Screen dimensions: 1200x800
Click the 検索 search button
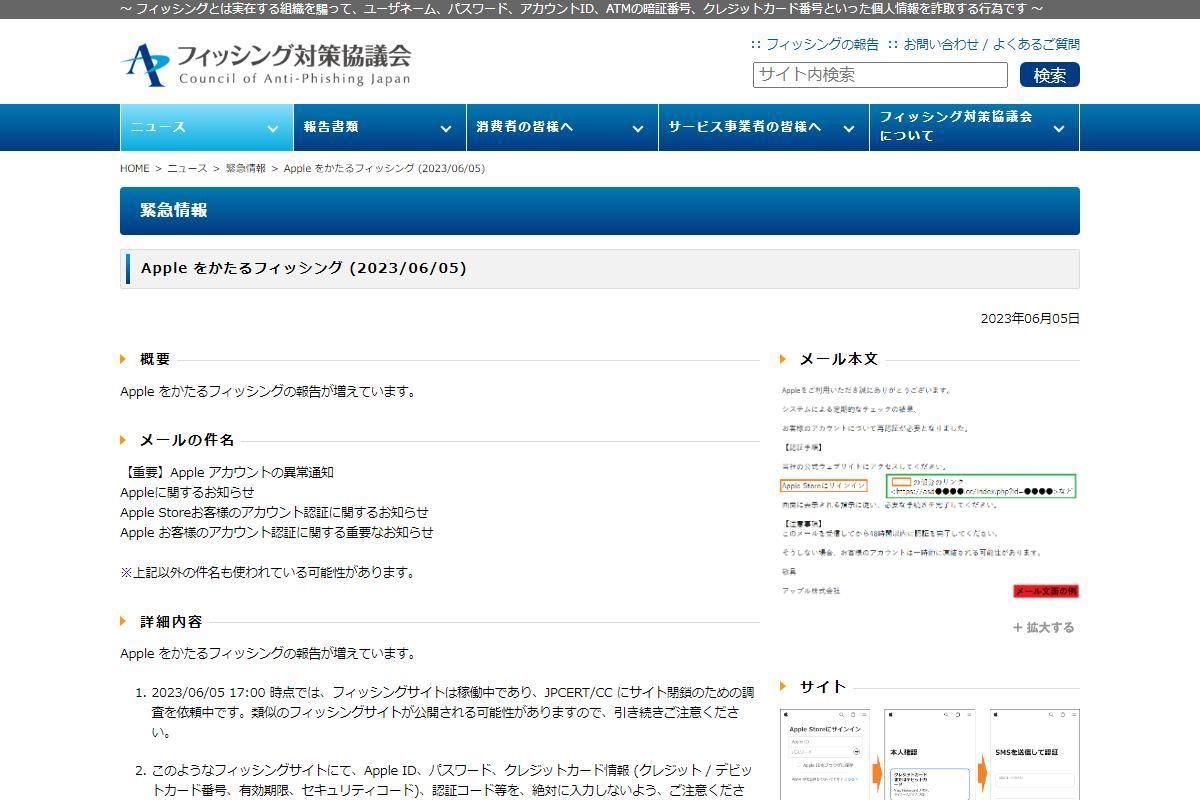coord(1050,75)
